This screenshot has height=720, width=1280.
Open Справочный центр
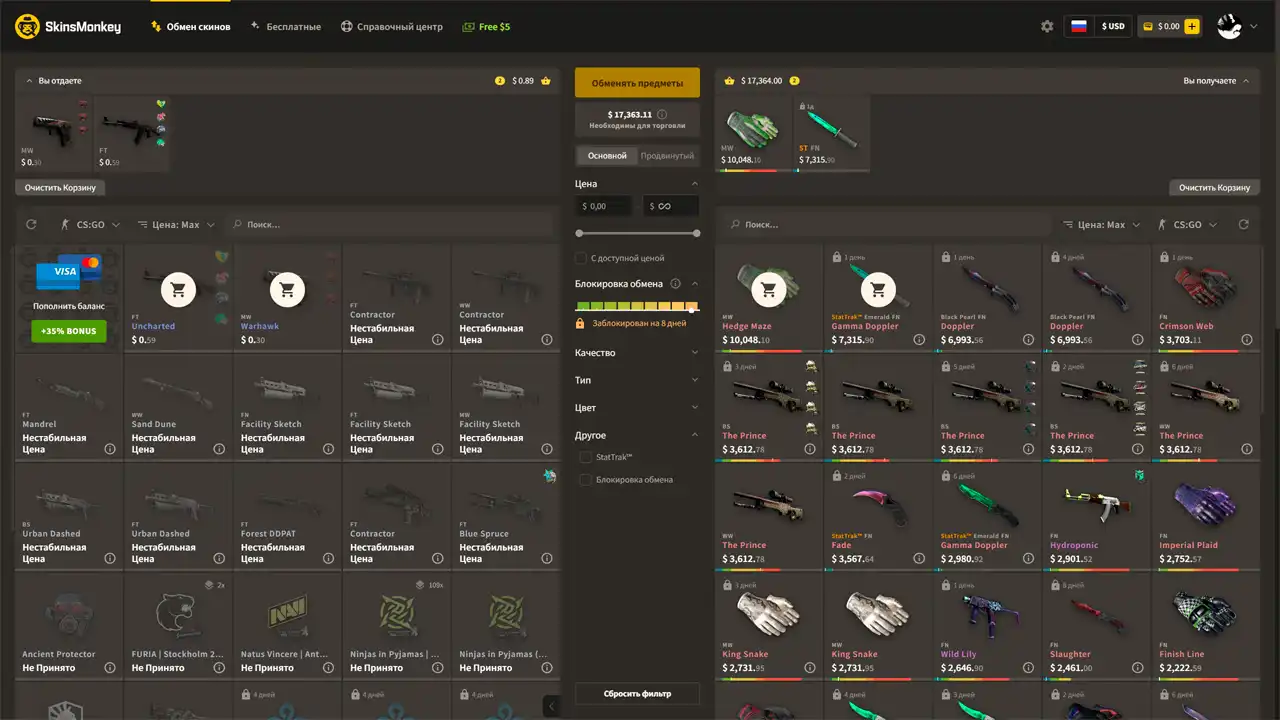[x=391, y=27]
